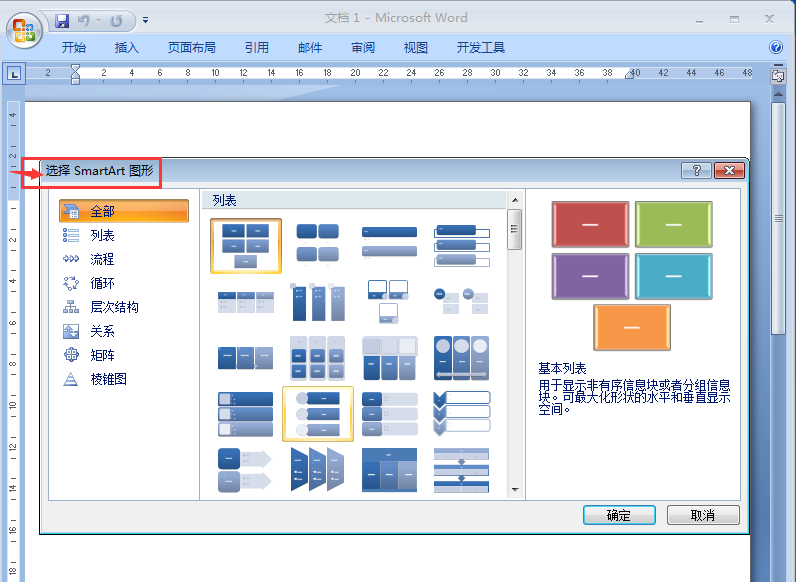Choose the three-column table list layout
The height and width of the screenshot is (582, 796).
[246, 302]
